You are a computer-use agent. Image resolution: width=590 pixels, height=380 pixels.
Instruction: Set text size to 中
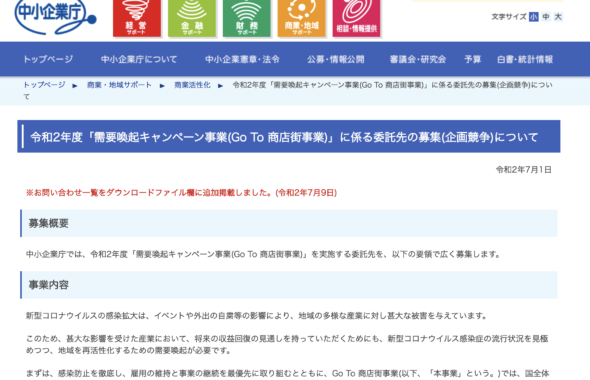(546, 17)
